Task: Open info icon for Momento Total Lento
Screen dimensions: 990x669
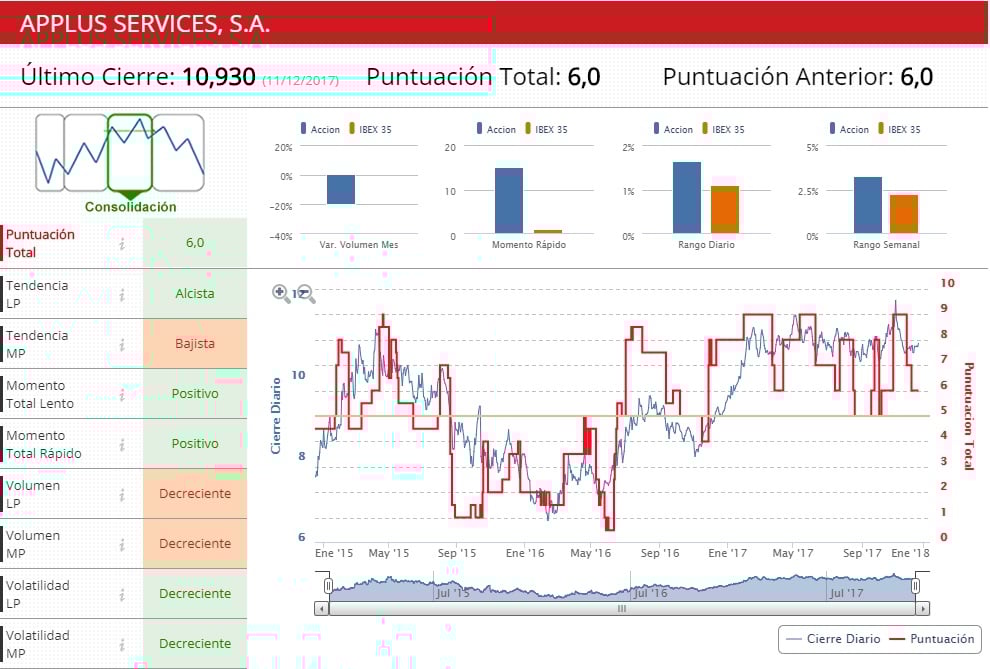Action: tap(122, 394)
